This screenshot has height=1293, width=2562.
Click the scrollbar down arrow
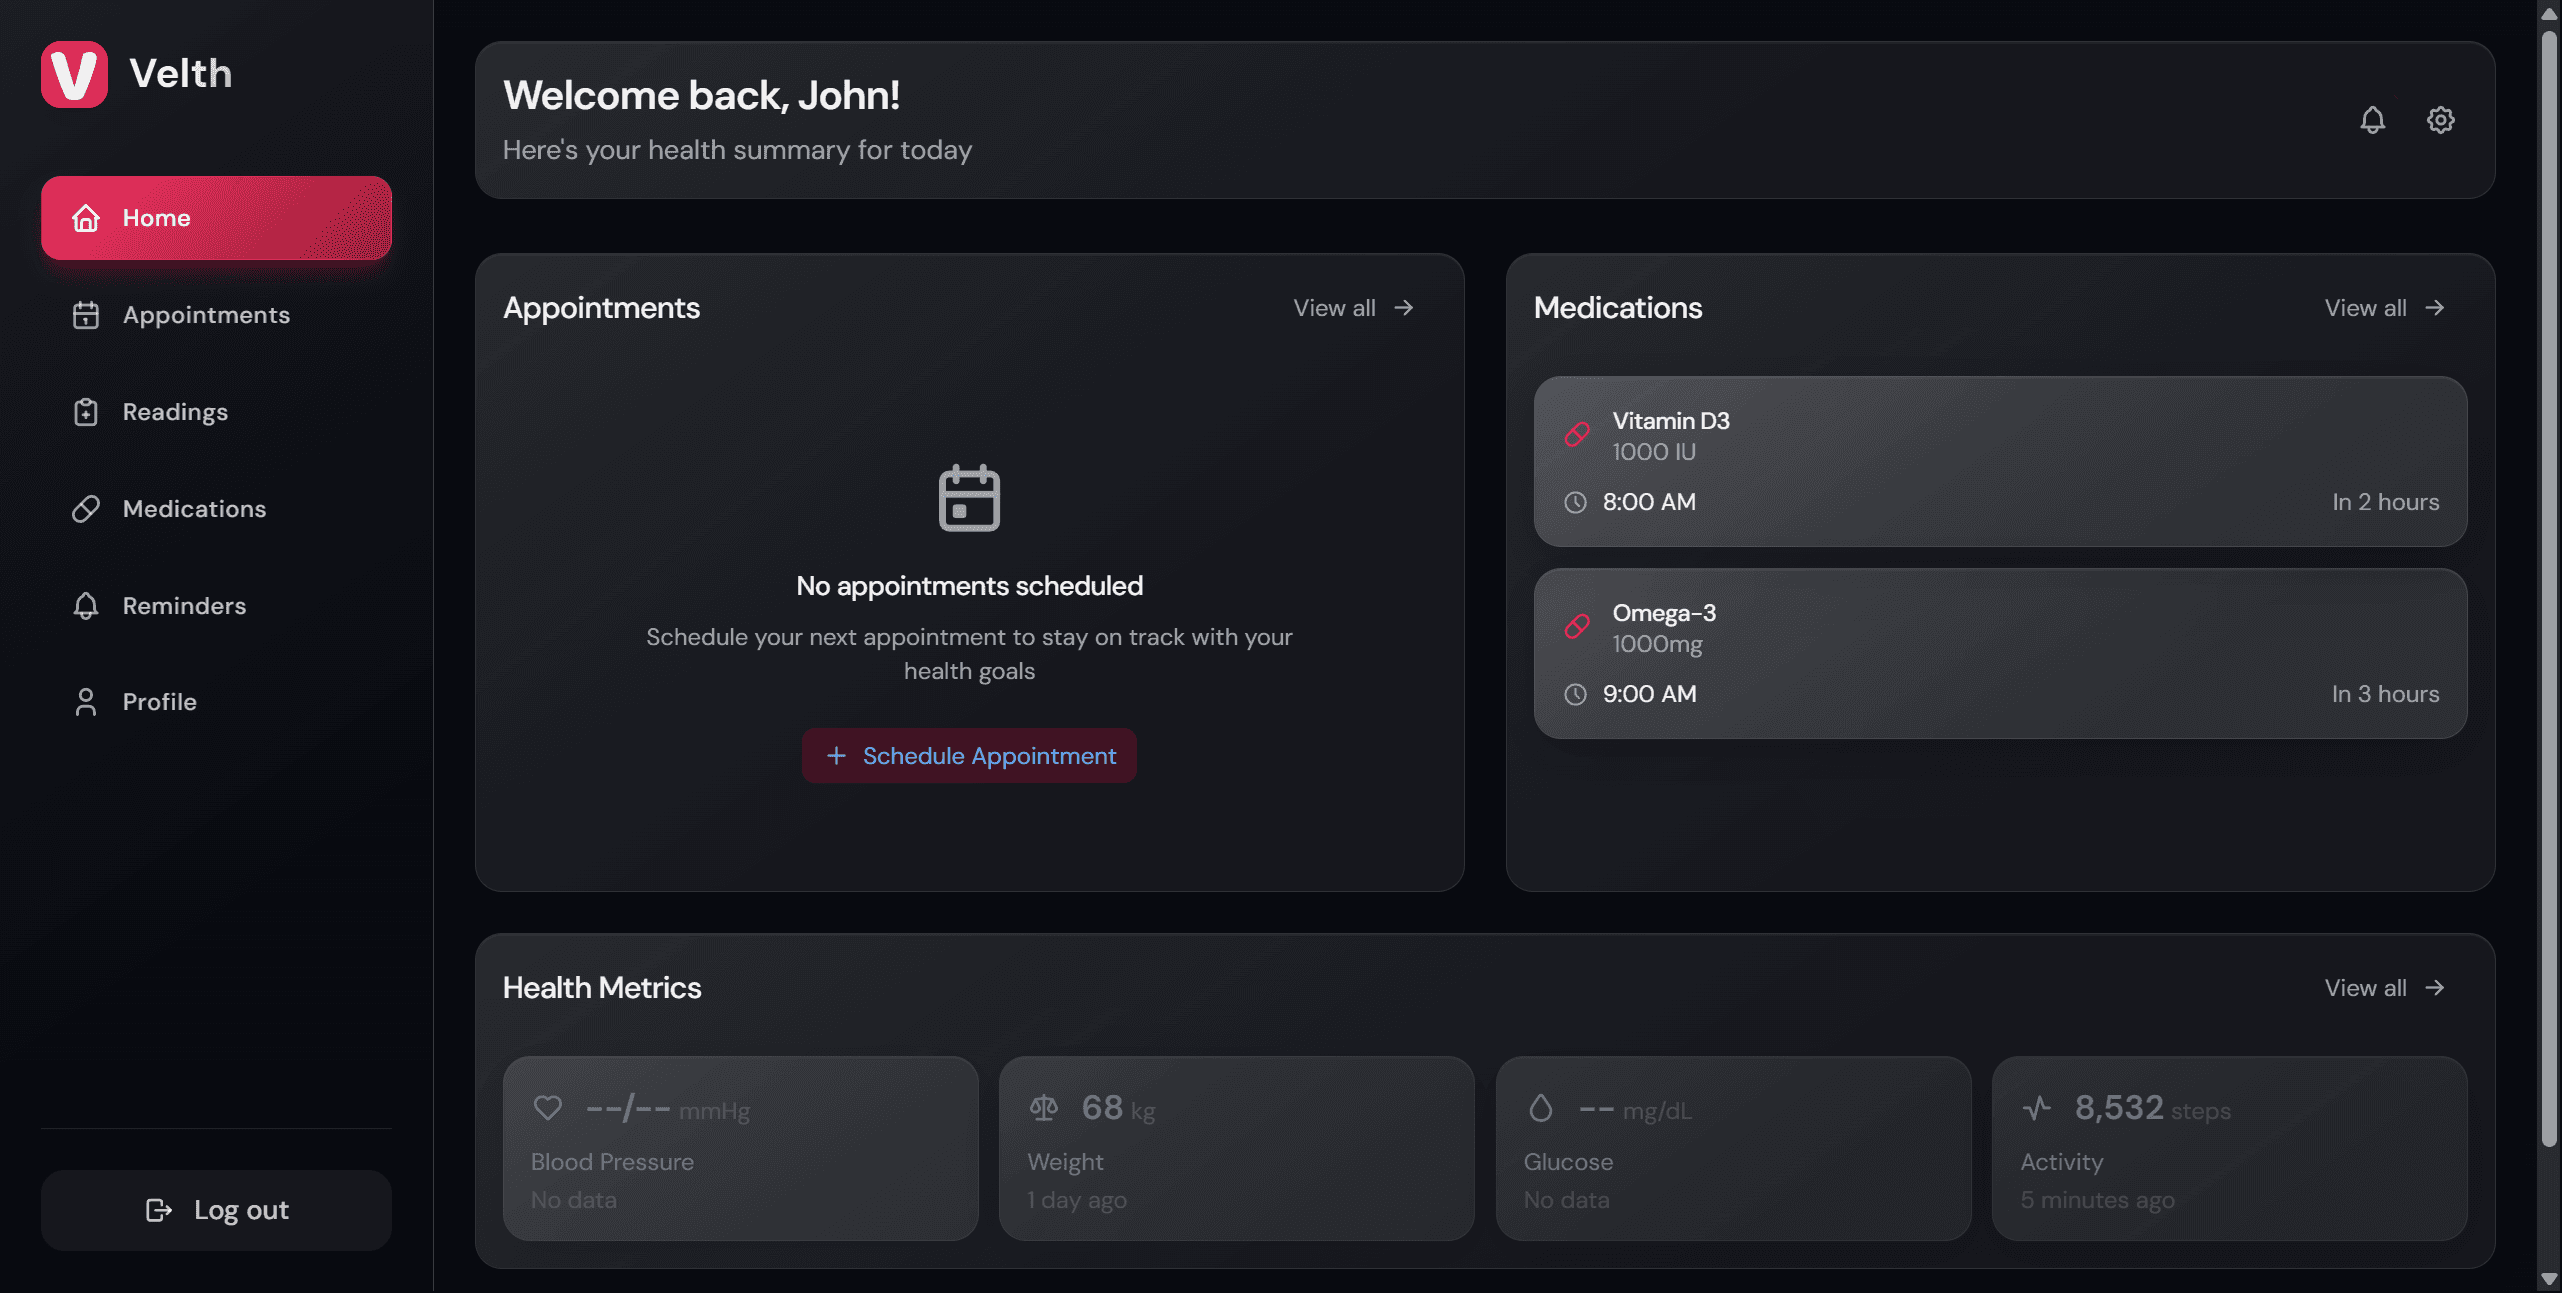(x=2549, y=1279)
